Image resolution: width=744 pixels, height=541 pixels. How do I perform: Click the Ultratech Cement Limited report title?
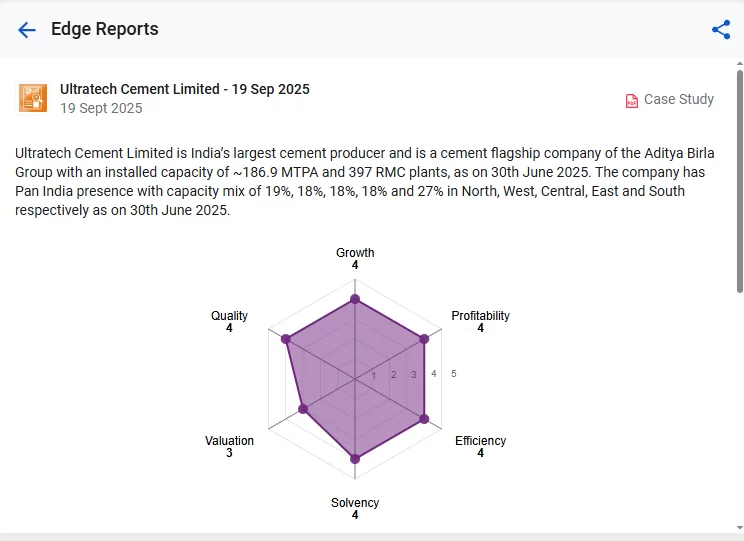[x=185, y=89]
